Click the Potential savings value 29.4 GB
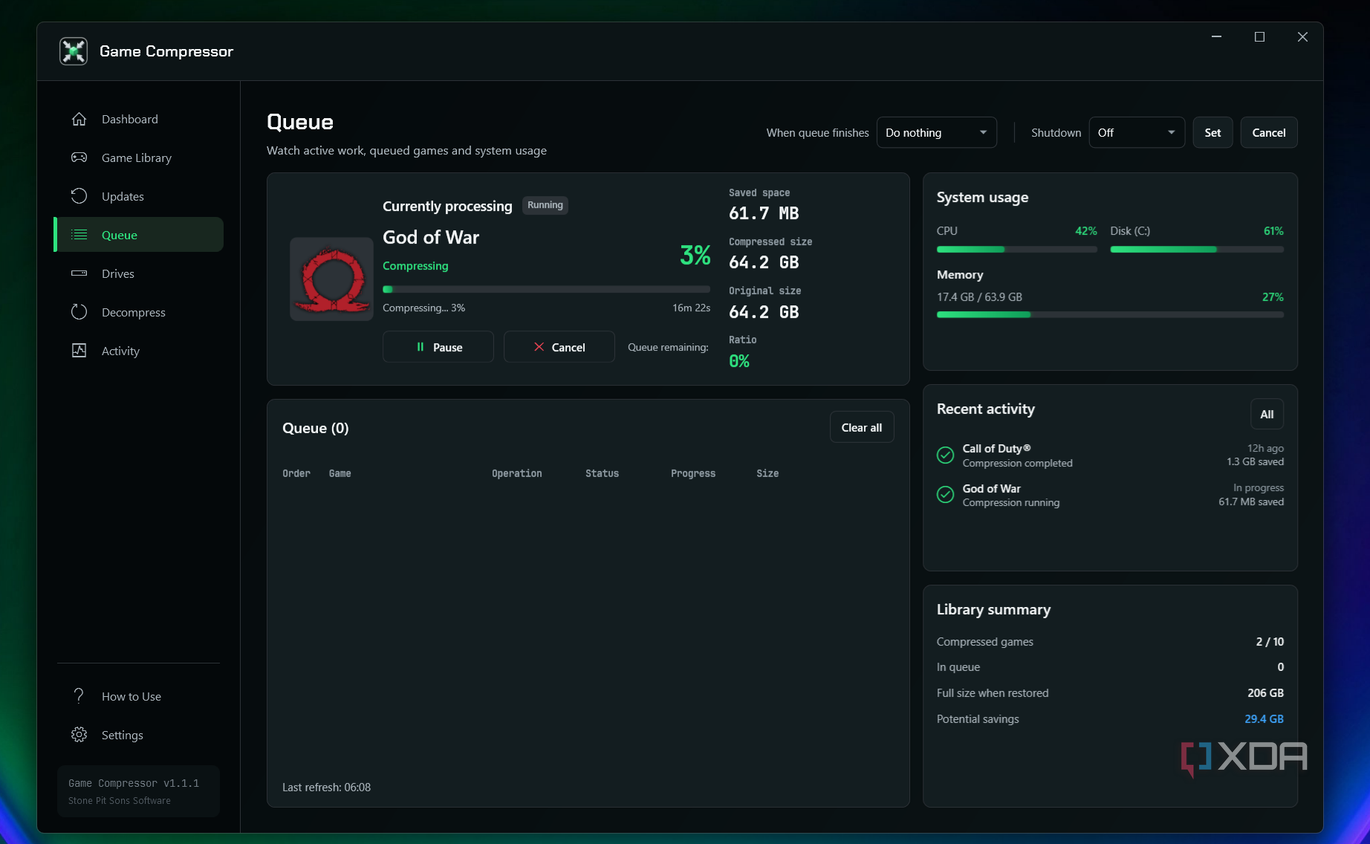The width and height of the screenshot is (1370, 844). tap(1264, 719)
